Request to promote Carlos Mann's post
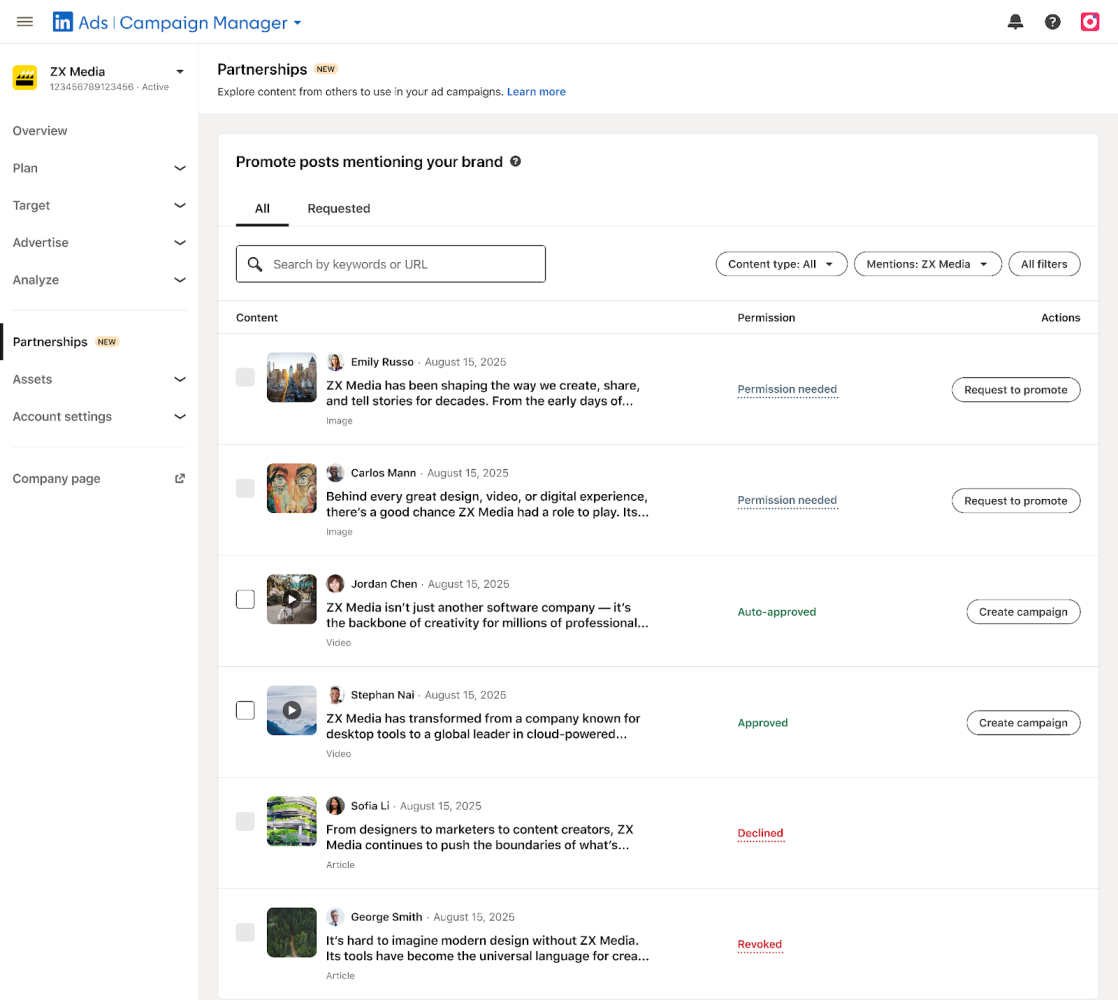This screenshot has height=1000, width=1118. click(x=1015, y=501)
